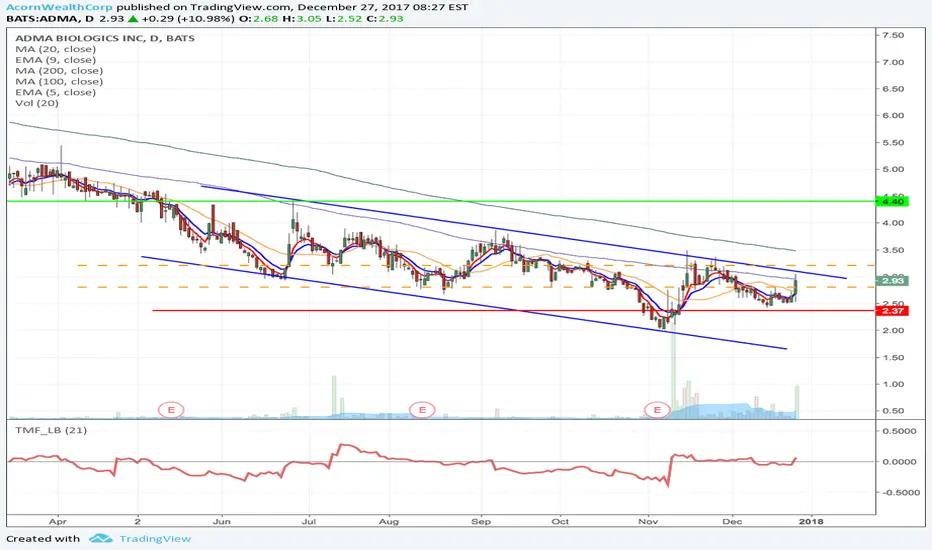Select the EMA (5, close) indicator label
Viewport: 932px width, 550px height.
tap(55, 92)
